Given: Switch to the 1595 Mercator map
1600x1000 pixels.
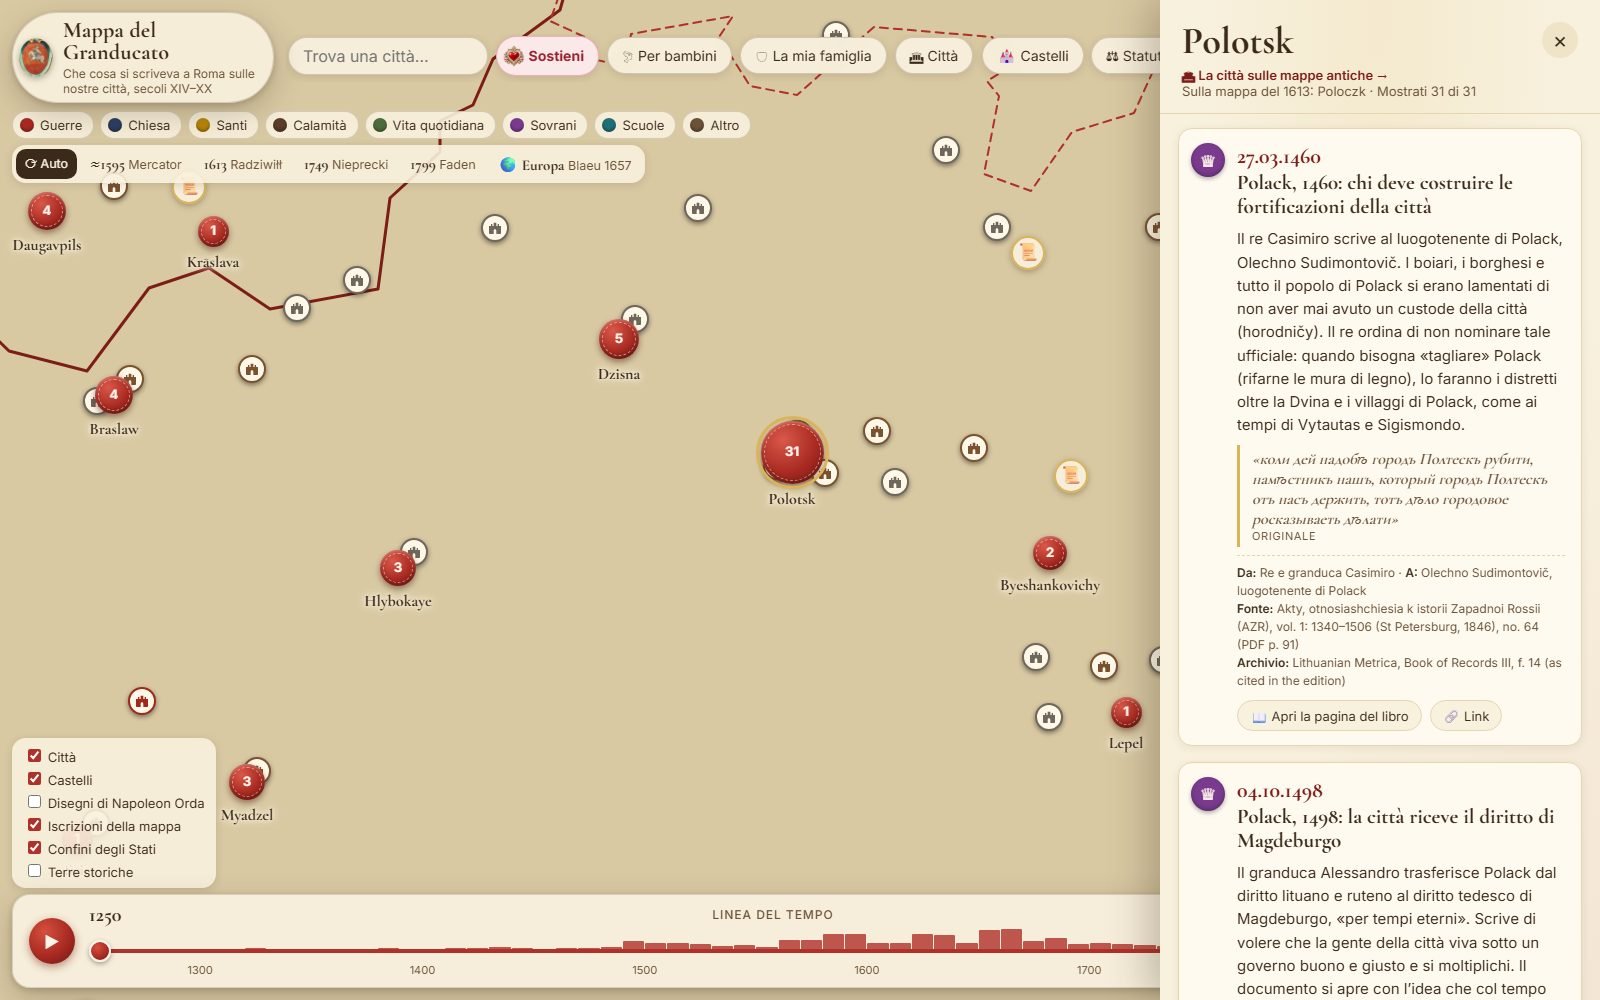Looking at the screenshot, I should tap(136, 165).
